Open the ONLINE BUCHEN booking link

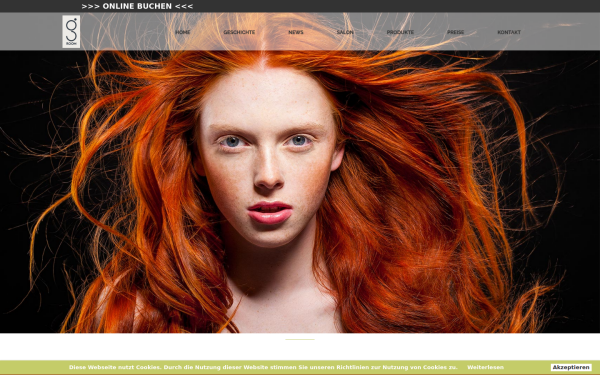(137, 6)
